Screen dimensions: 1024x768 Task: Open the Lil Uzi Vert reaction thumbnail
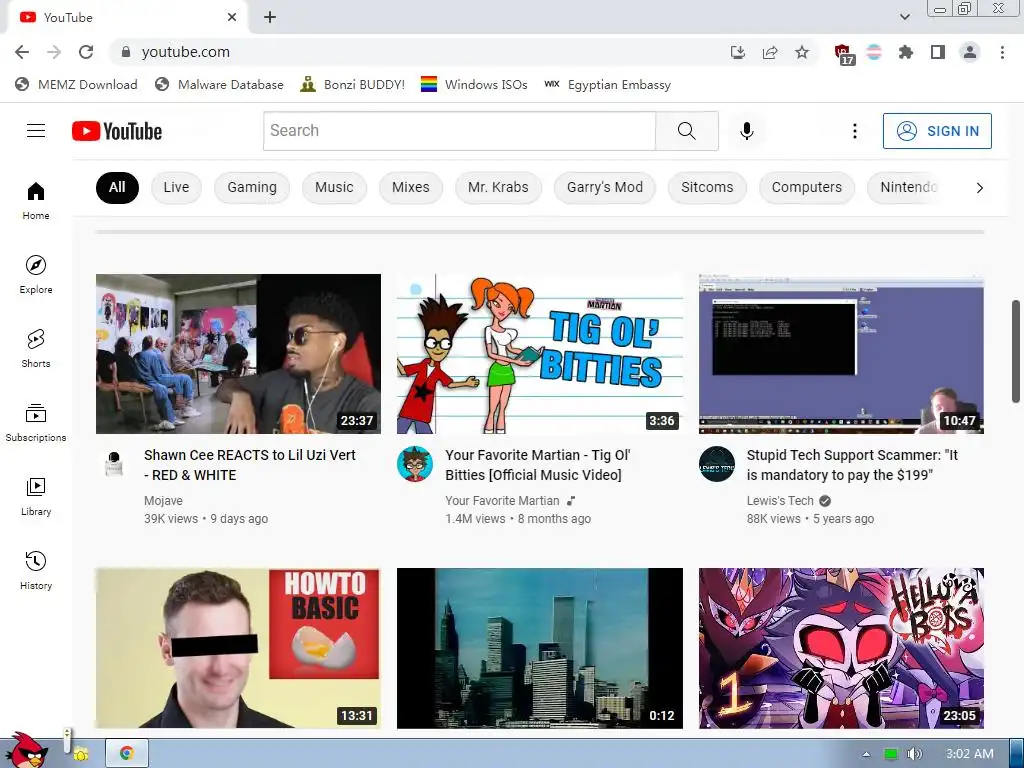pos(238,354)
